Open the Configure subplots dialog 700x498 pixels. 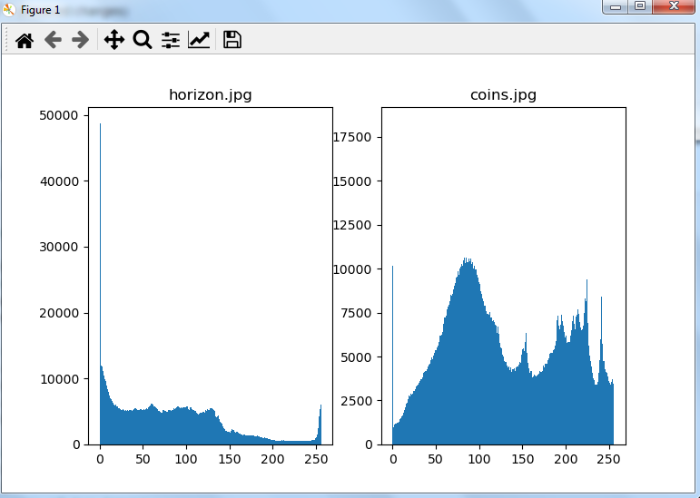(171, 40)
